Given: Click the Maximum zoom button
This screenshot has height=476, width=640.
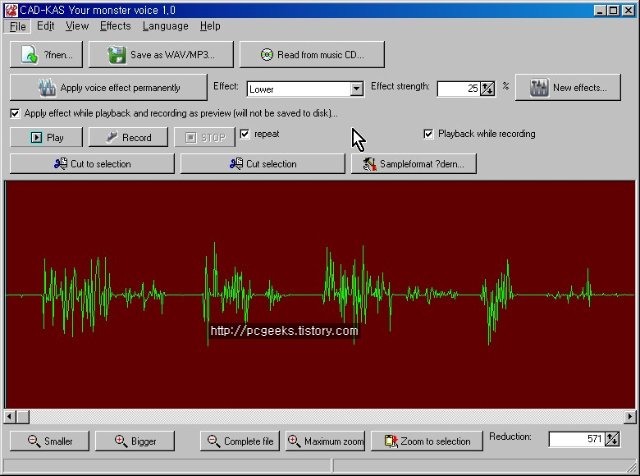Looking at the screenshot, I should click(325, 441).
